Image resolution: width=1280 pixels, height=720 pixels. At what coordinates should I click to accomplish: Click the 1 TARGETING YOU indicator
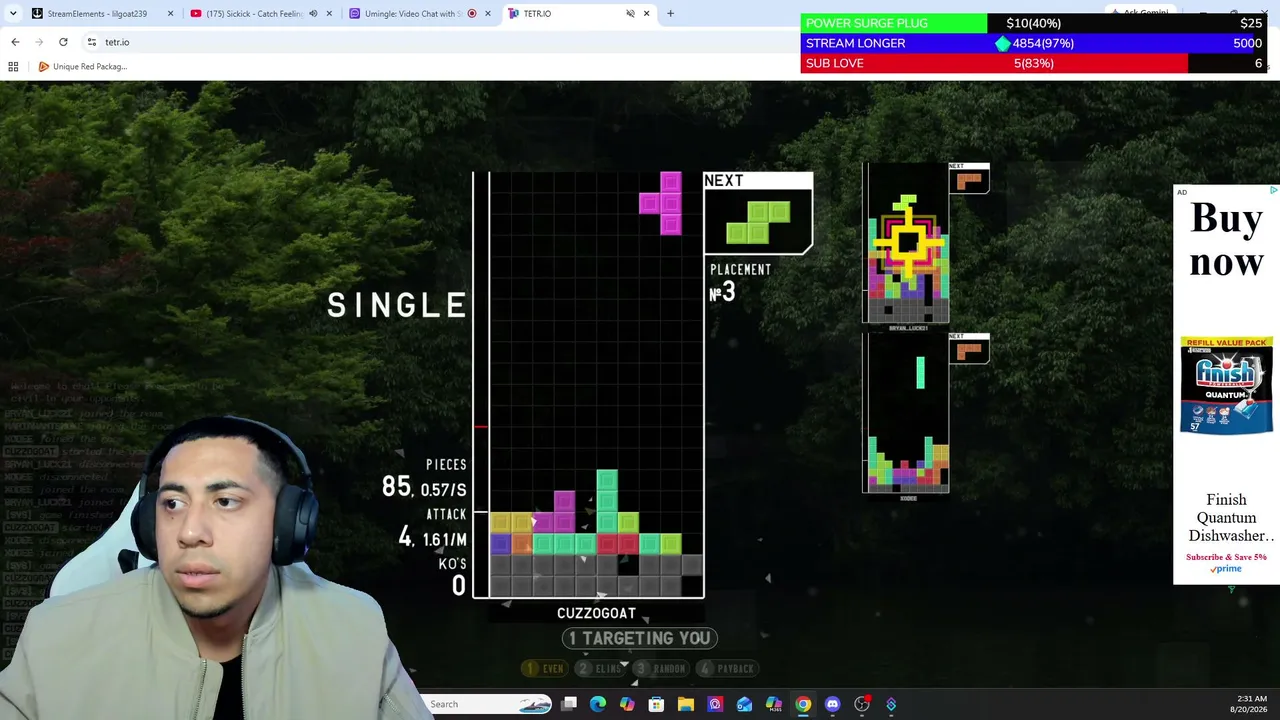click(x=640, y=638)
